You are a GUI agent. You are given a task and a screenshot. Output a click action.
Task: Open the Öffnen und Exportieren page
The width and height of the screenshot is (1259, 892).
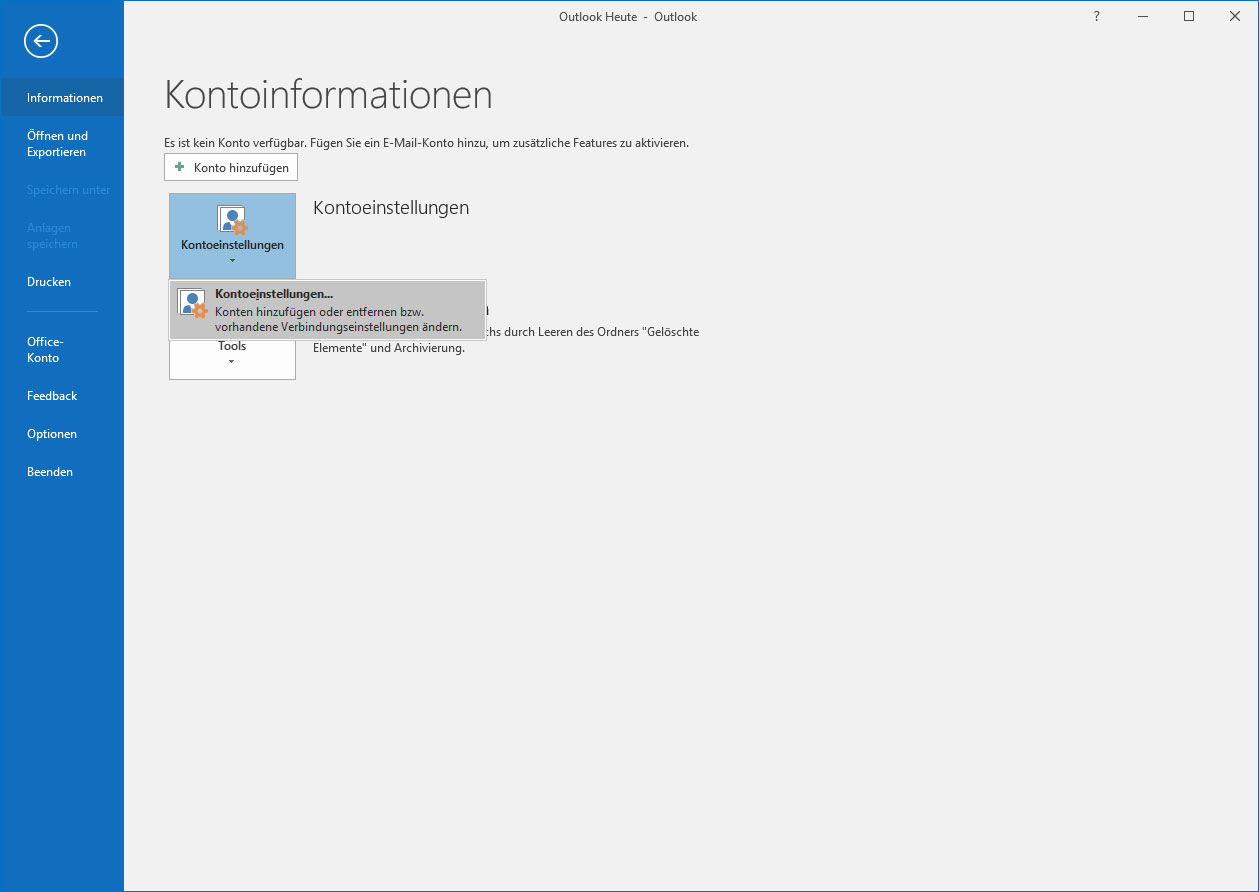(x=57, y=144)
